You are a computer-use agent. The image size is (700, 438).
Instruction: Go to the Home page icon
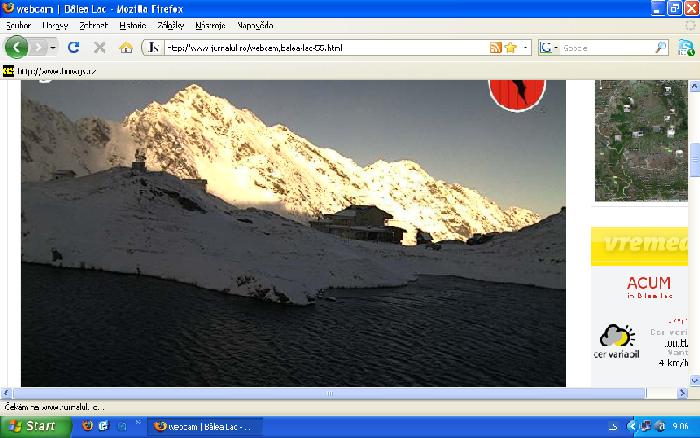click(126, 47)
